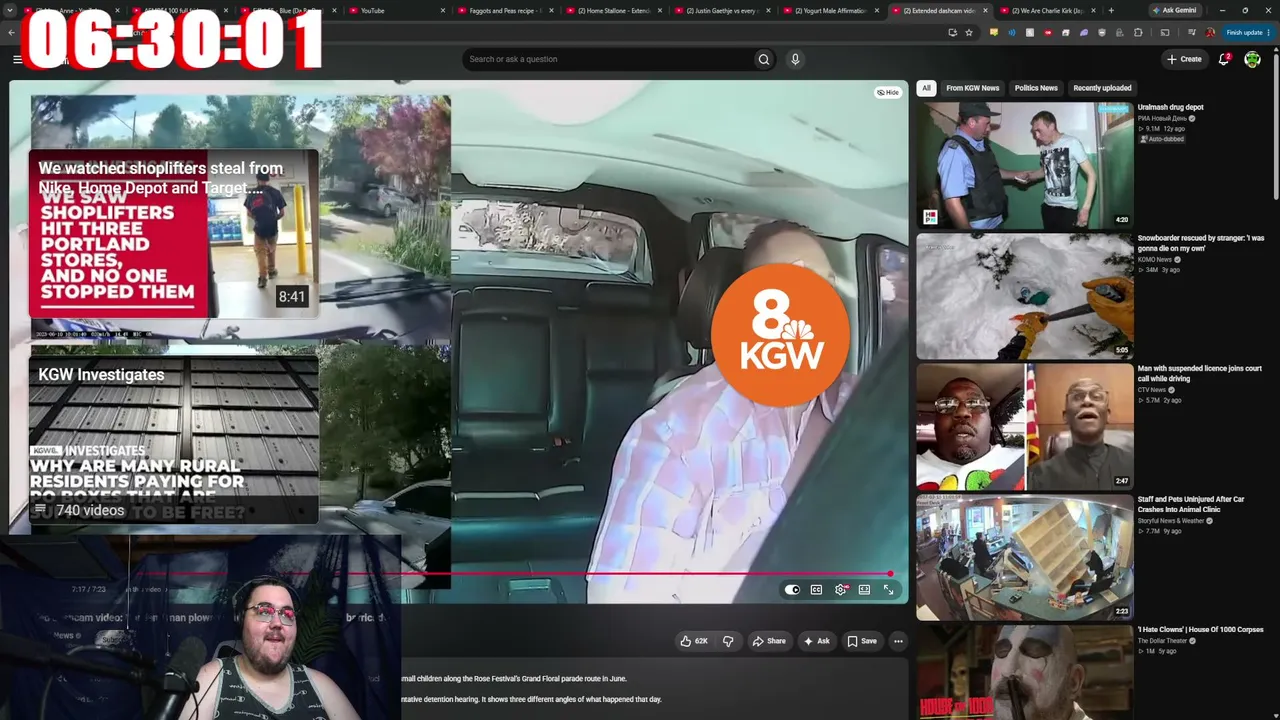Open the Man with suspended licence title
The image size is (1280, 720).
tap(1200, 373)
